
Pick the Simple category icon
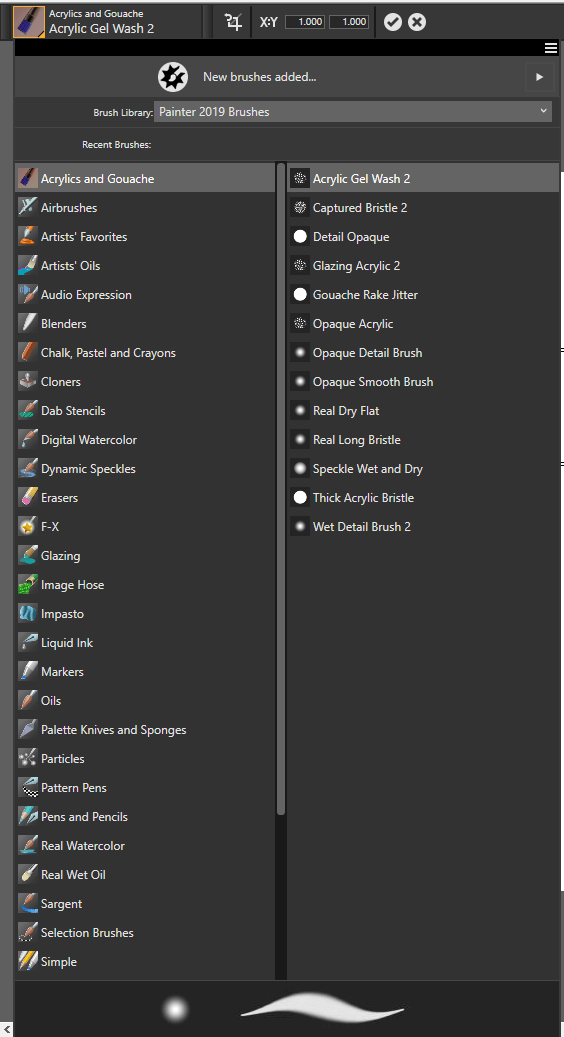[x=28, y=962]
